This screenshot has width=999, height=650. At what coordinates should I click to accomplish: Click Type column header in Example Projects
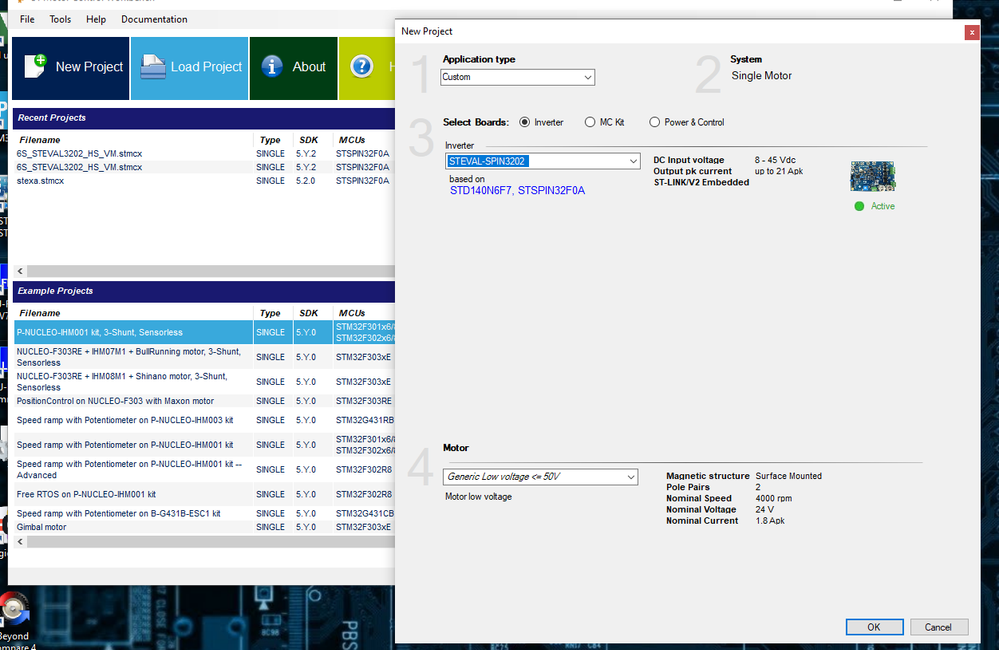pyautogui.click(x=270, y=314)
